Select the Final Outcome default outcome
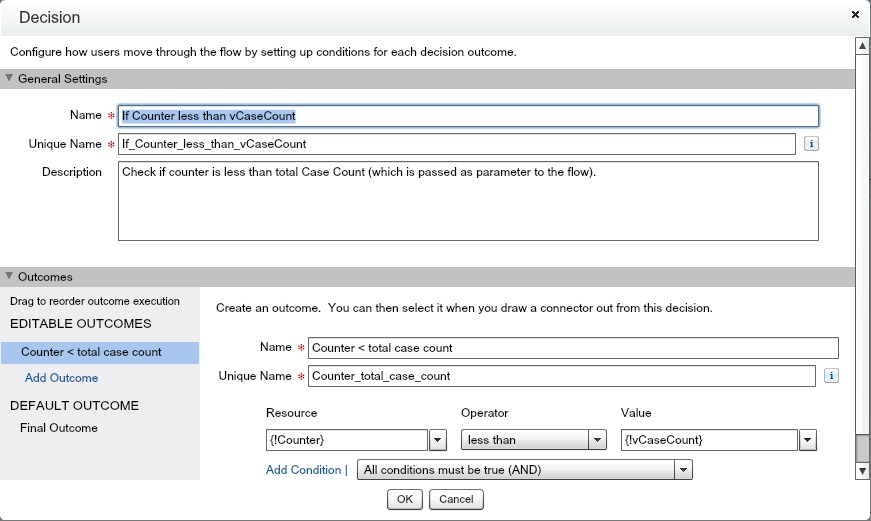871x521 pixels. pyautogui.click(x=59, y=428)
